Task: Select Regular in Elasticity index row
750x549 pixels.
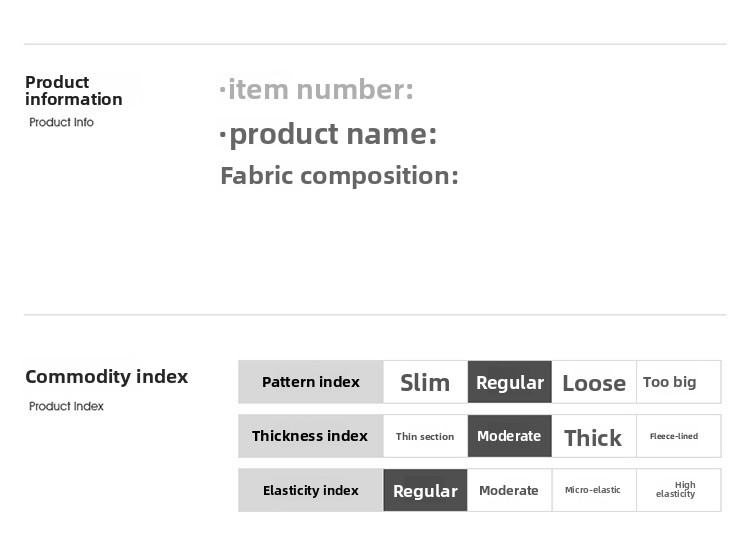Action: (x=425, y=490)
